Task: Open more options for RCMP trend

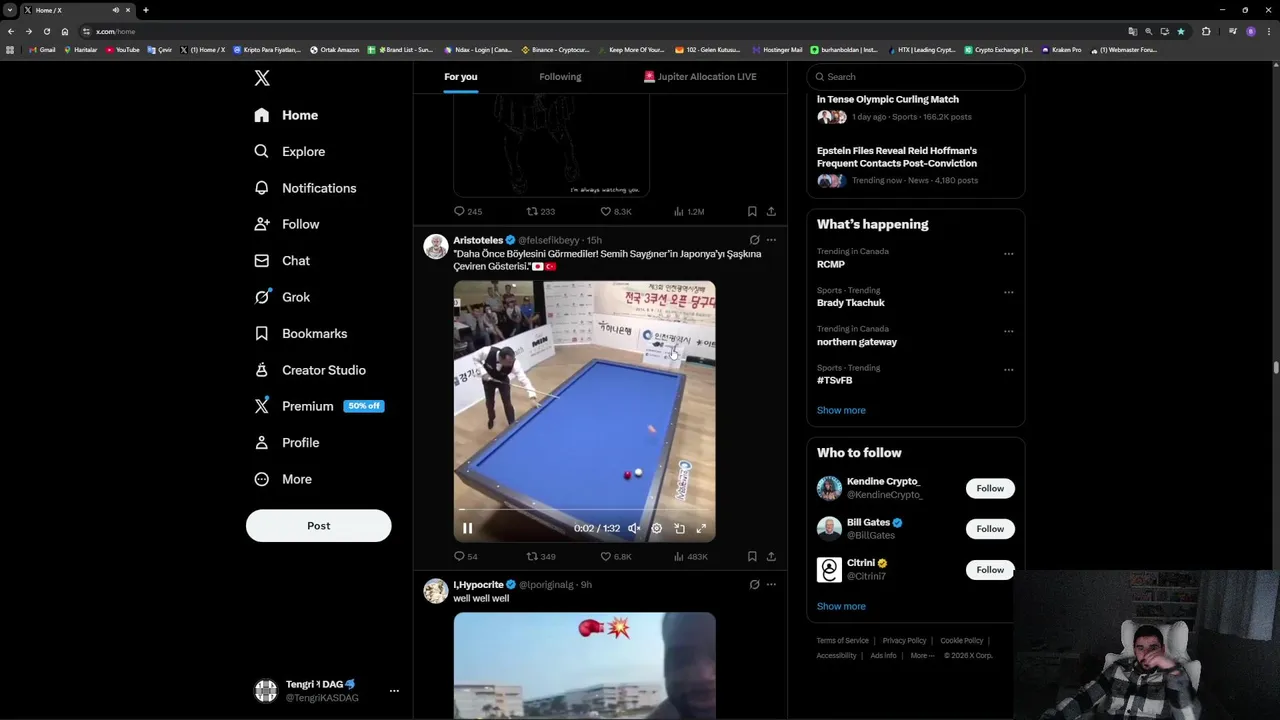Action: click(x=1008, y=254)
